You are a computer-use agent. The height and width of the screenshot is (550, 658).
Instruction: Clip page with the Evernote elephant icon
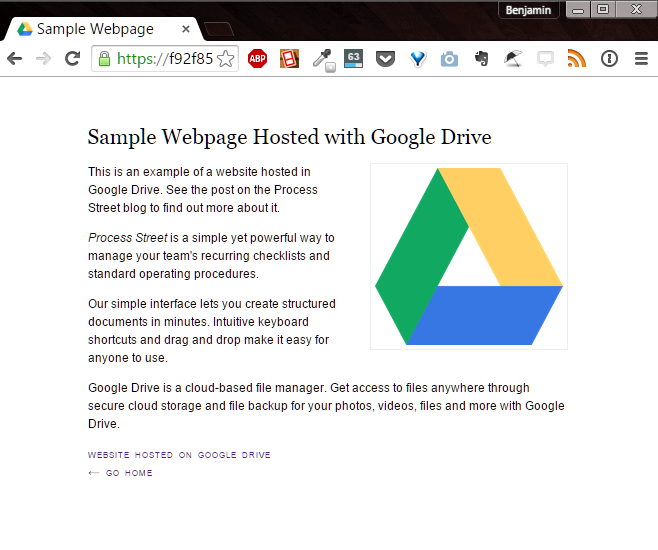(482, 59)
